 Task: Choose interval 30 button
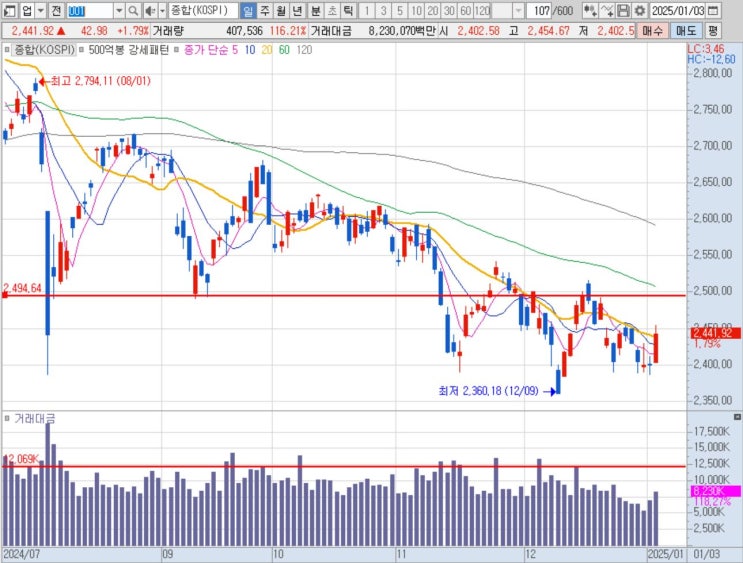point(449,10)
